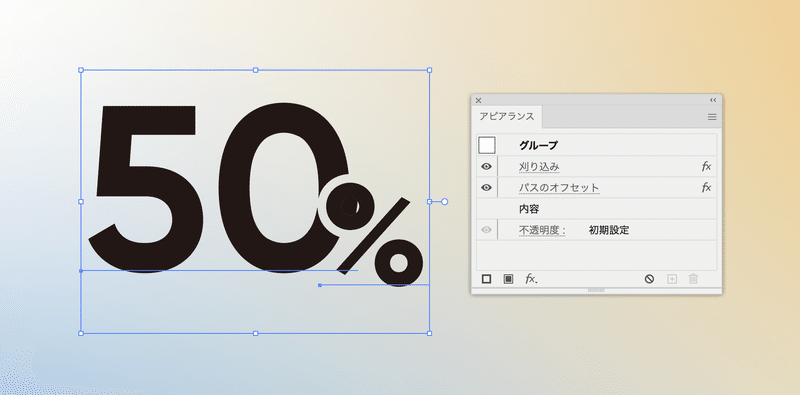The image size is (800, 395).
Task: Click the Add New Stroke icon
Action: (x=487, y=279)
